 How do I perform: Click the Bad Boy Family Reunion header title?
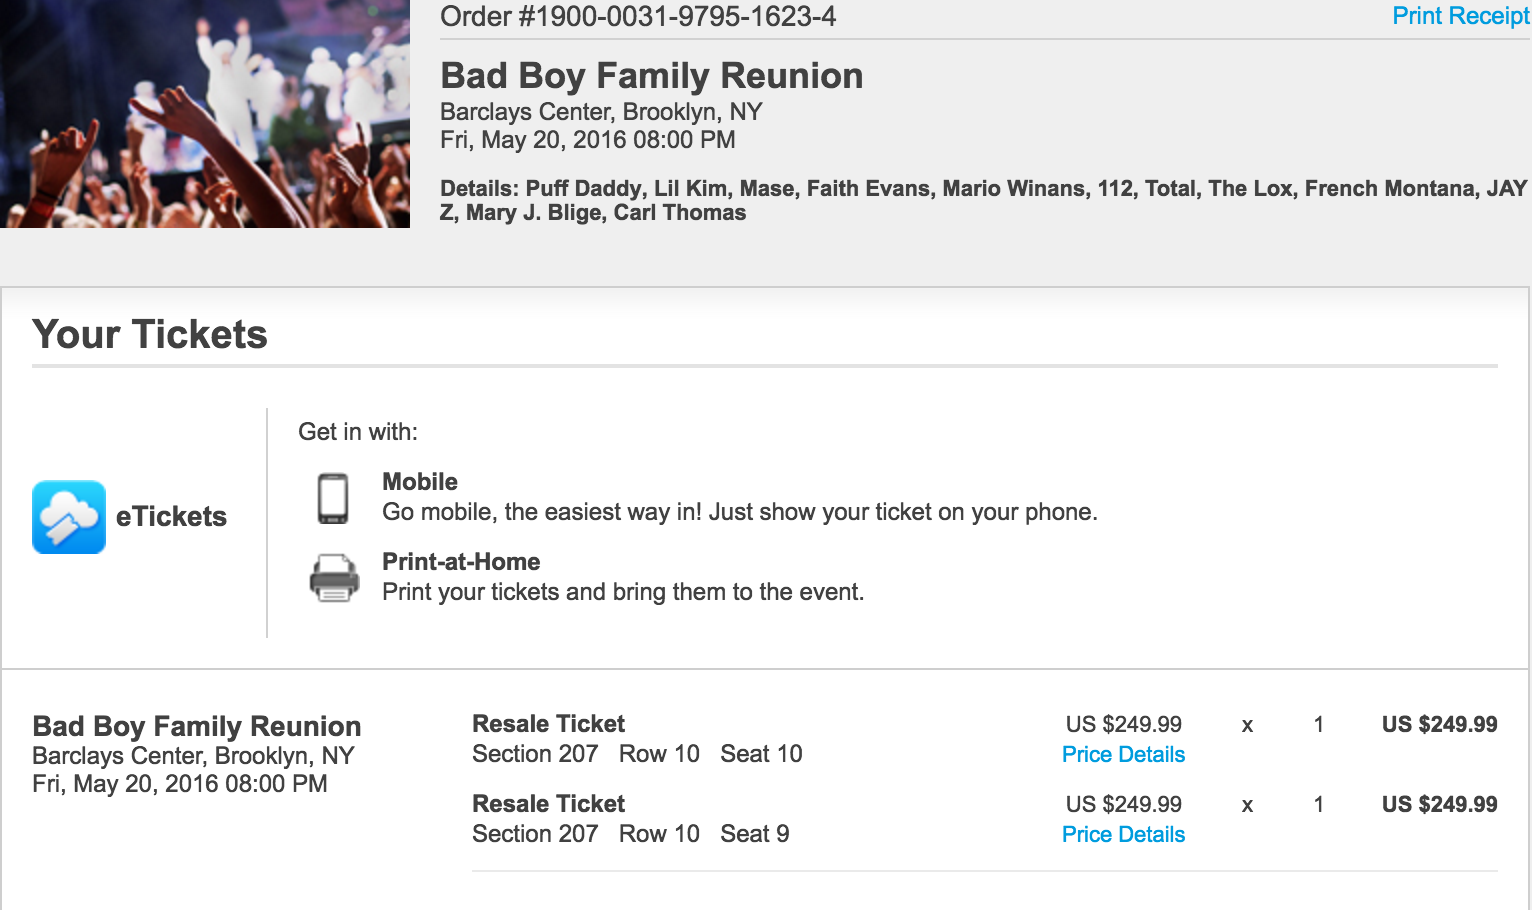pos(652,76)
